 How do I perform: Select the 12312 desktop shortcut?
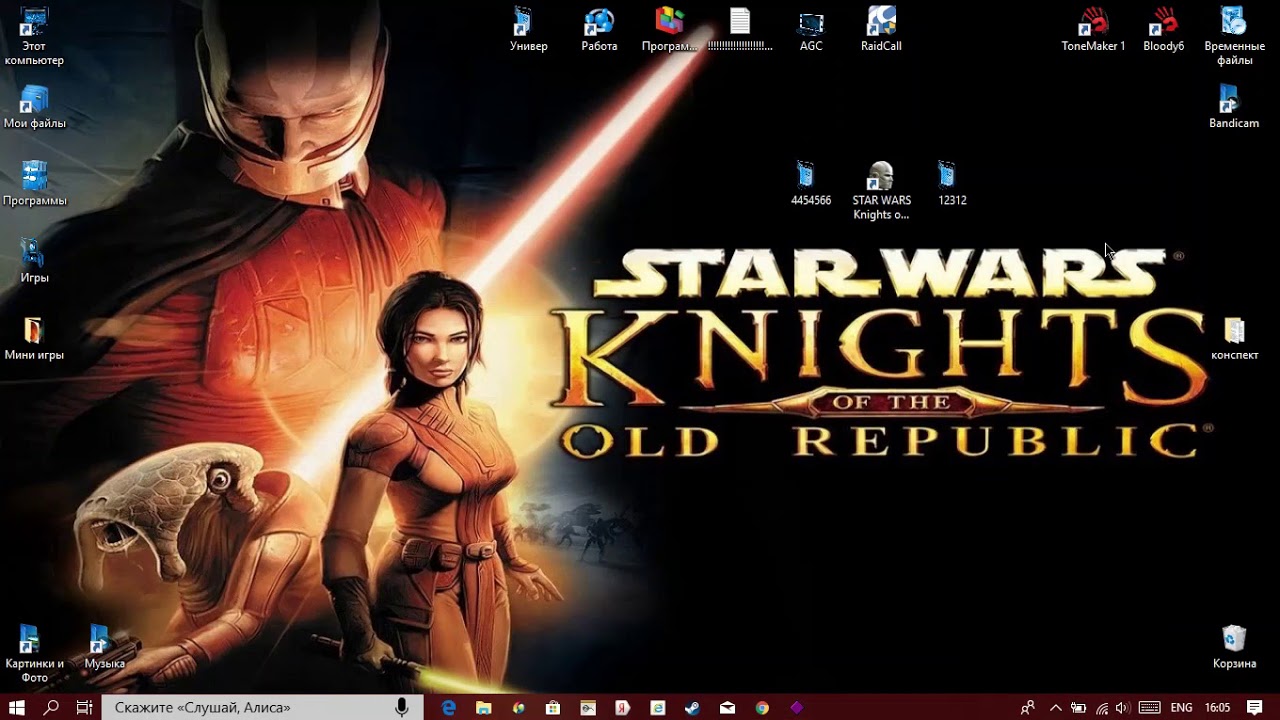click(x=951, y=183)
